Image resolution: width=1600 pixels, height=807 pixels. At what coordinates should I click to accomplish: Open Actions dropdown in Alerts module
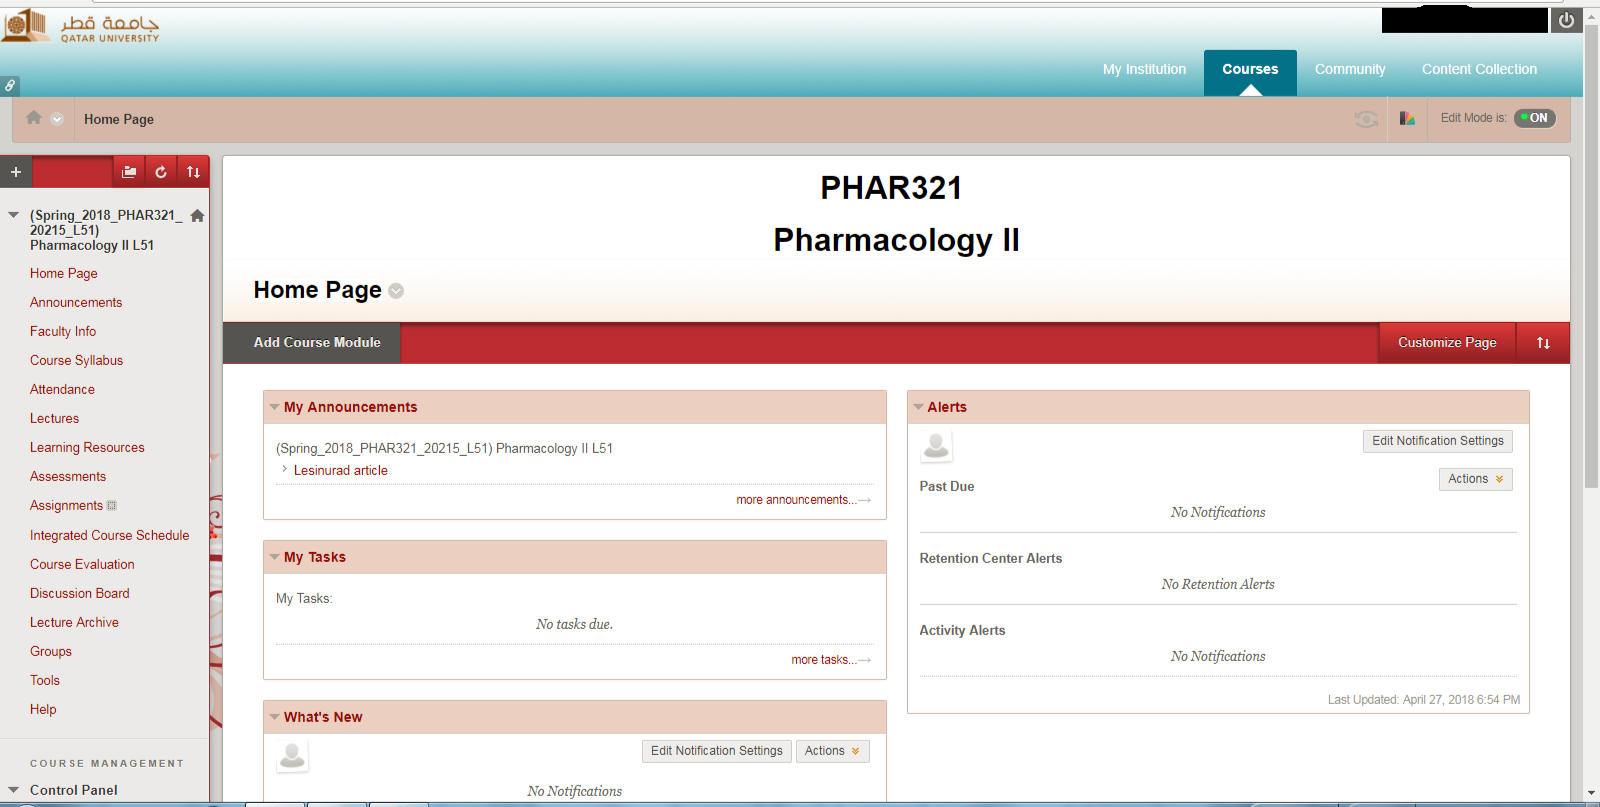pos(1475,479)
